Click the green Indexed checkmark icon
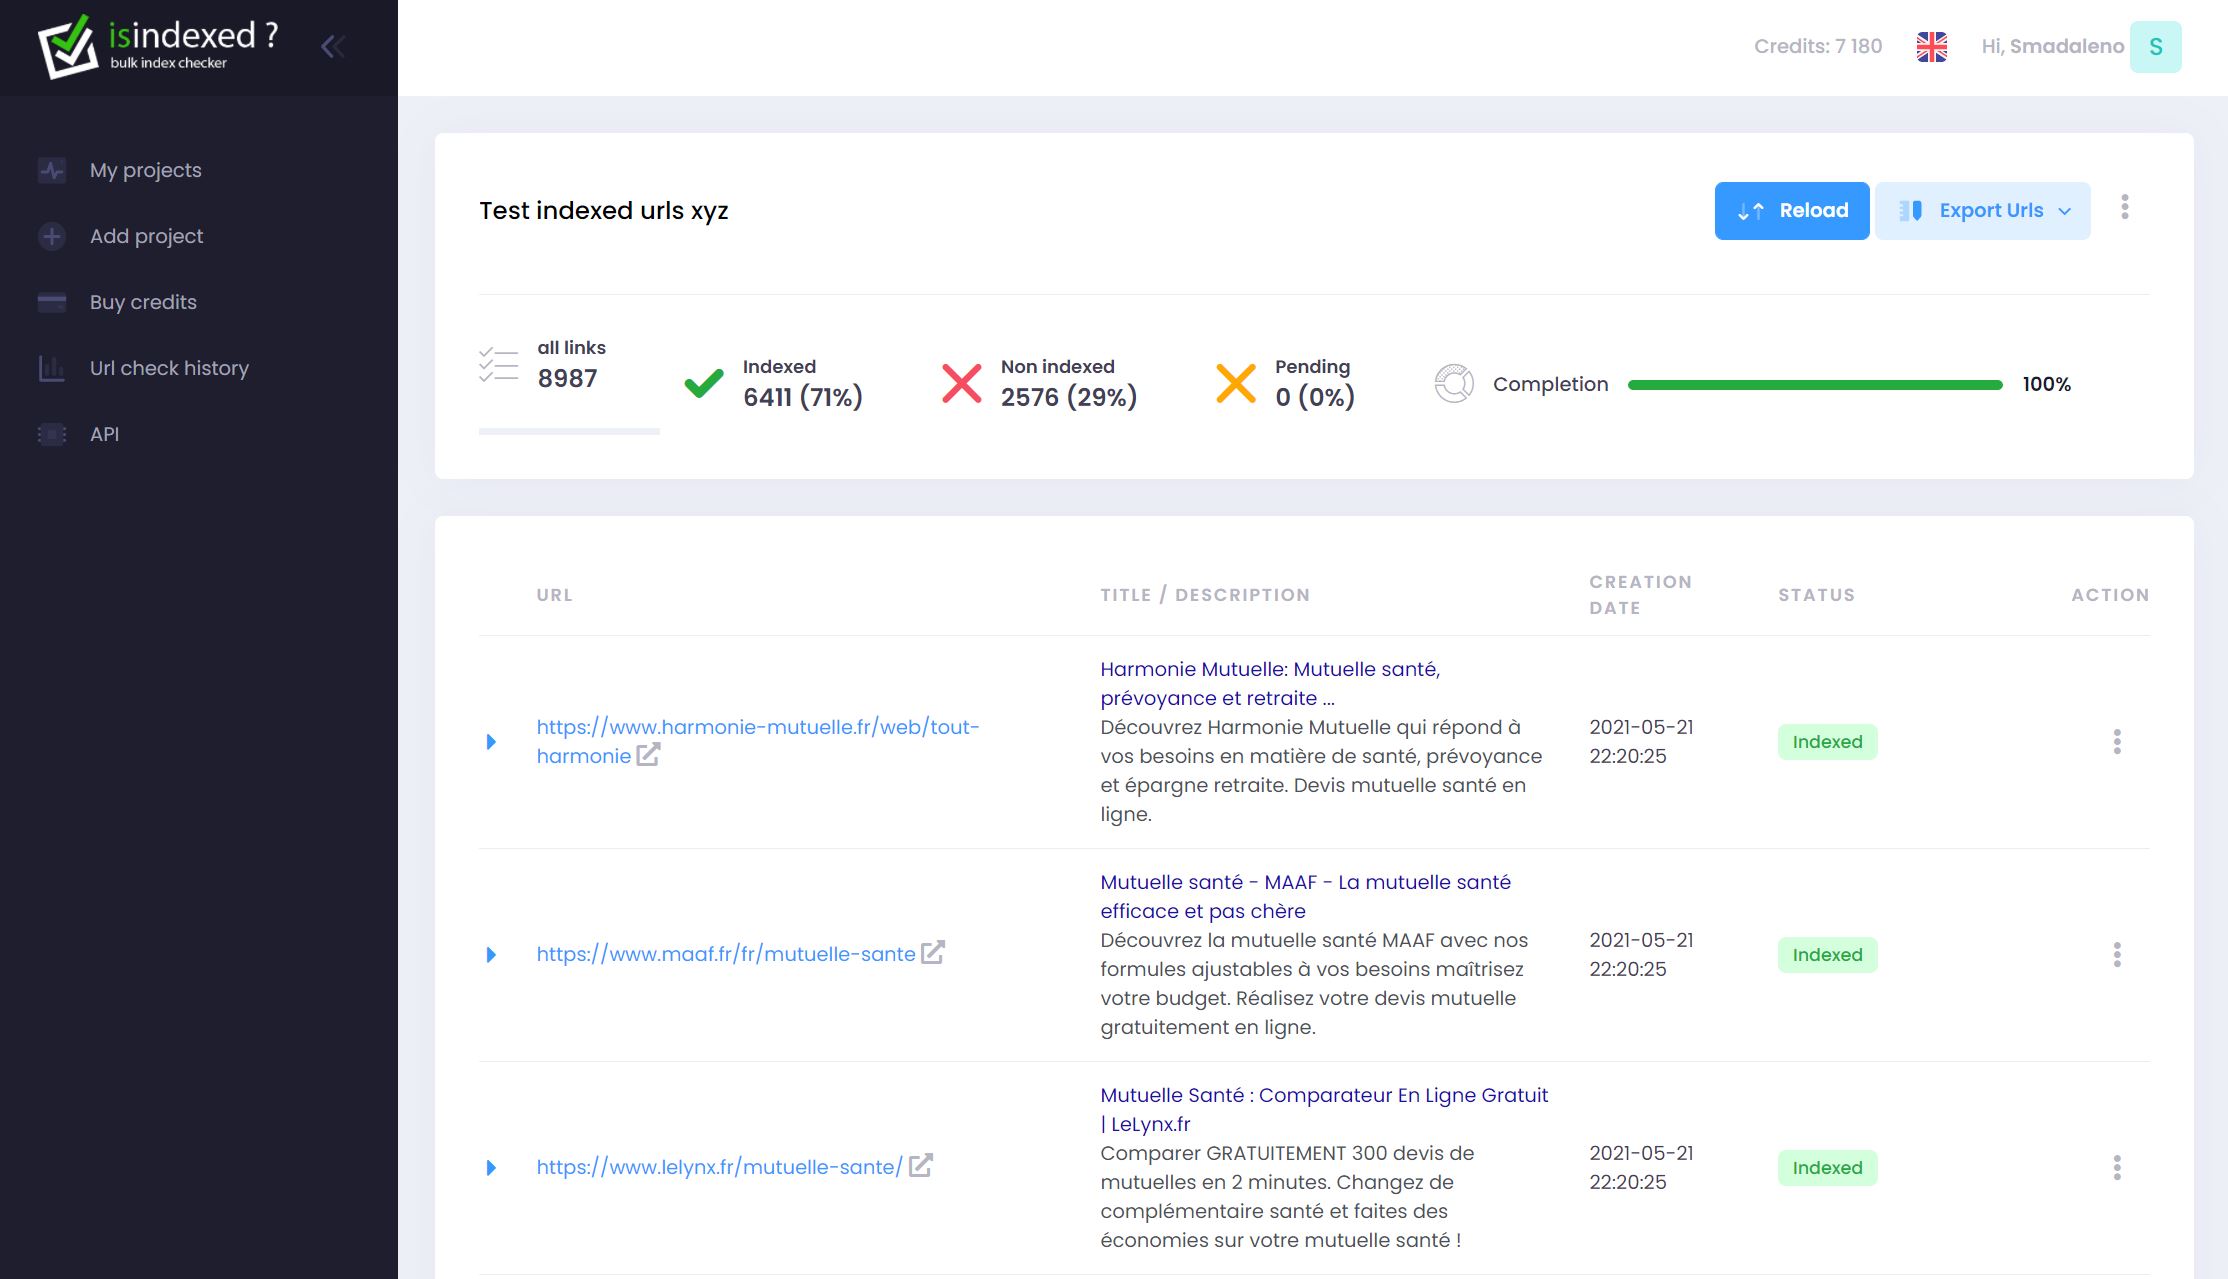The width and height of the screenshot is (2228, 1279). [x=704, y=383]
